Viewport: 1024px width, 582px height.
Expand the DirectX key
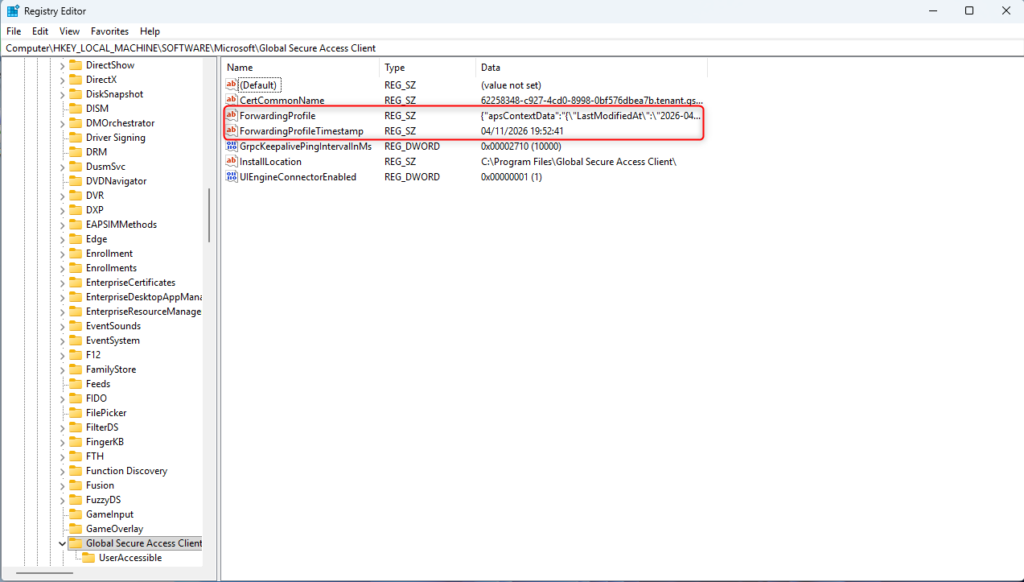tap(62, 80)
